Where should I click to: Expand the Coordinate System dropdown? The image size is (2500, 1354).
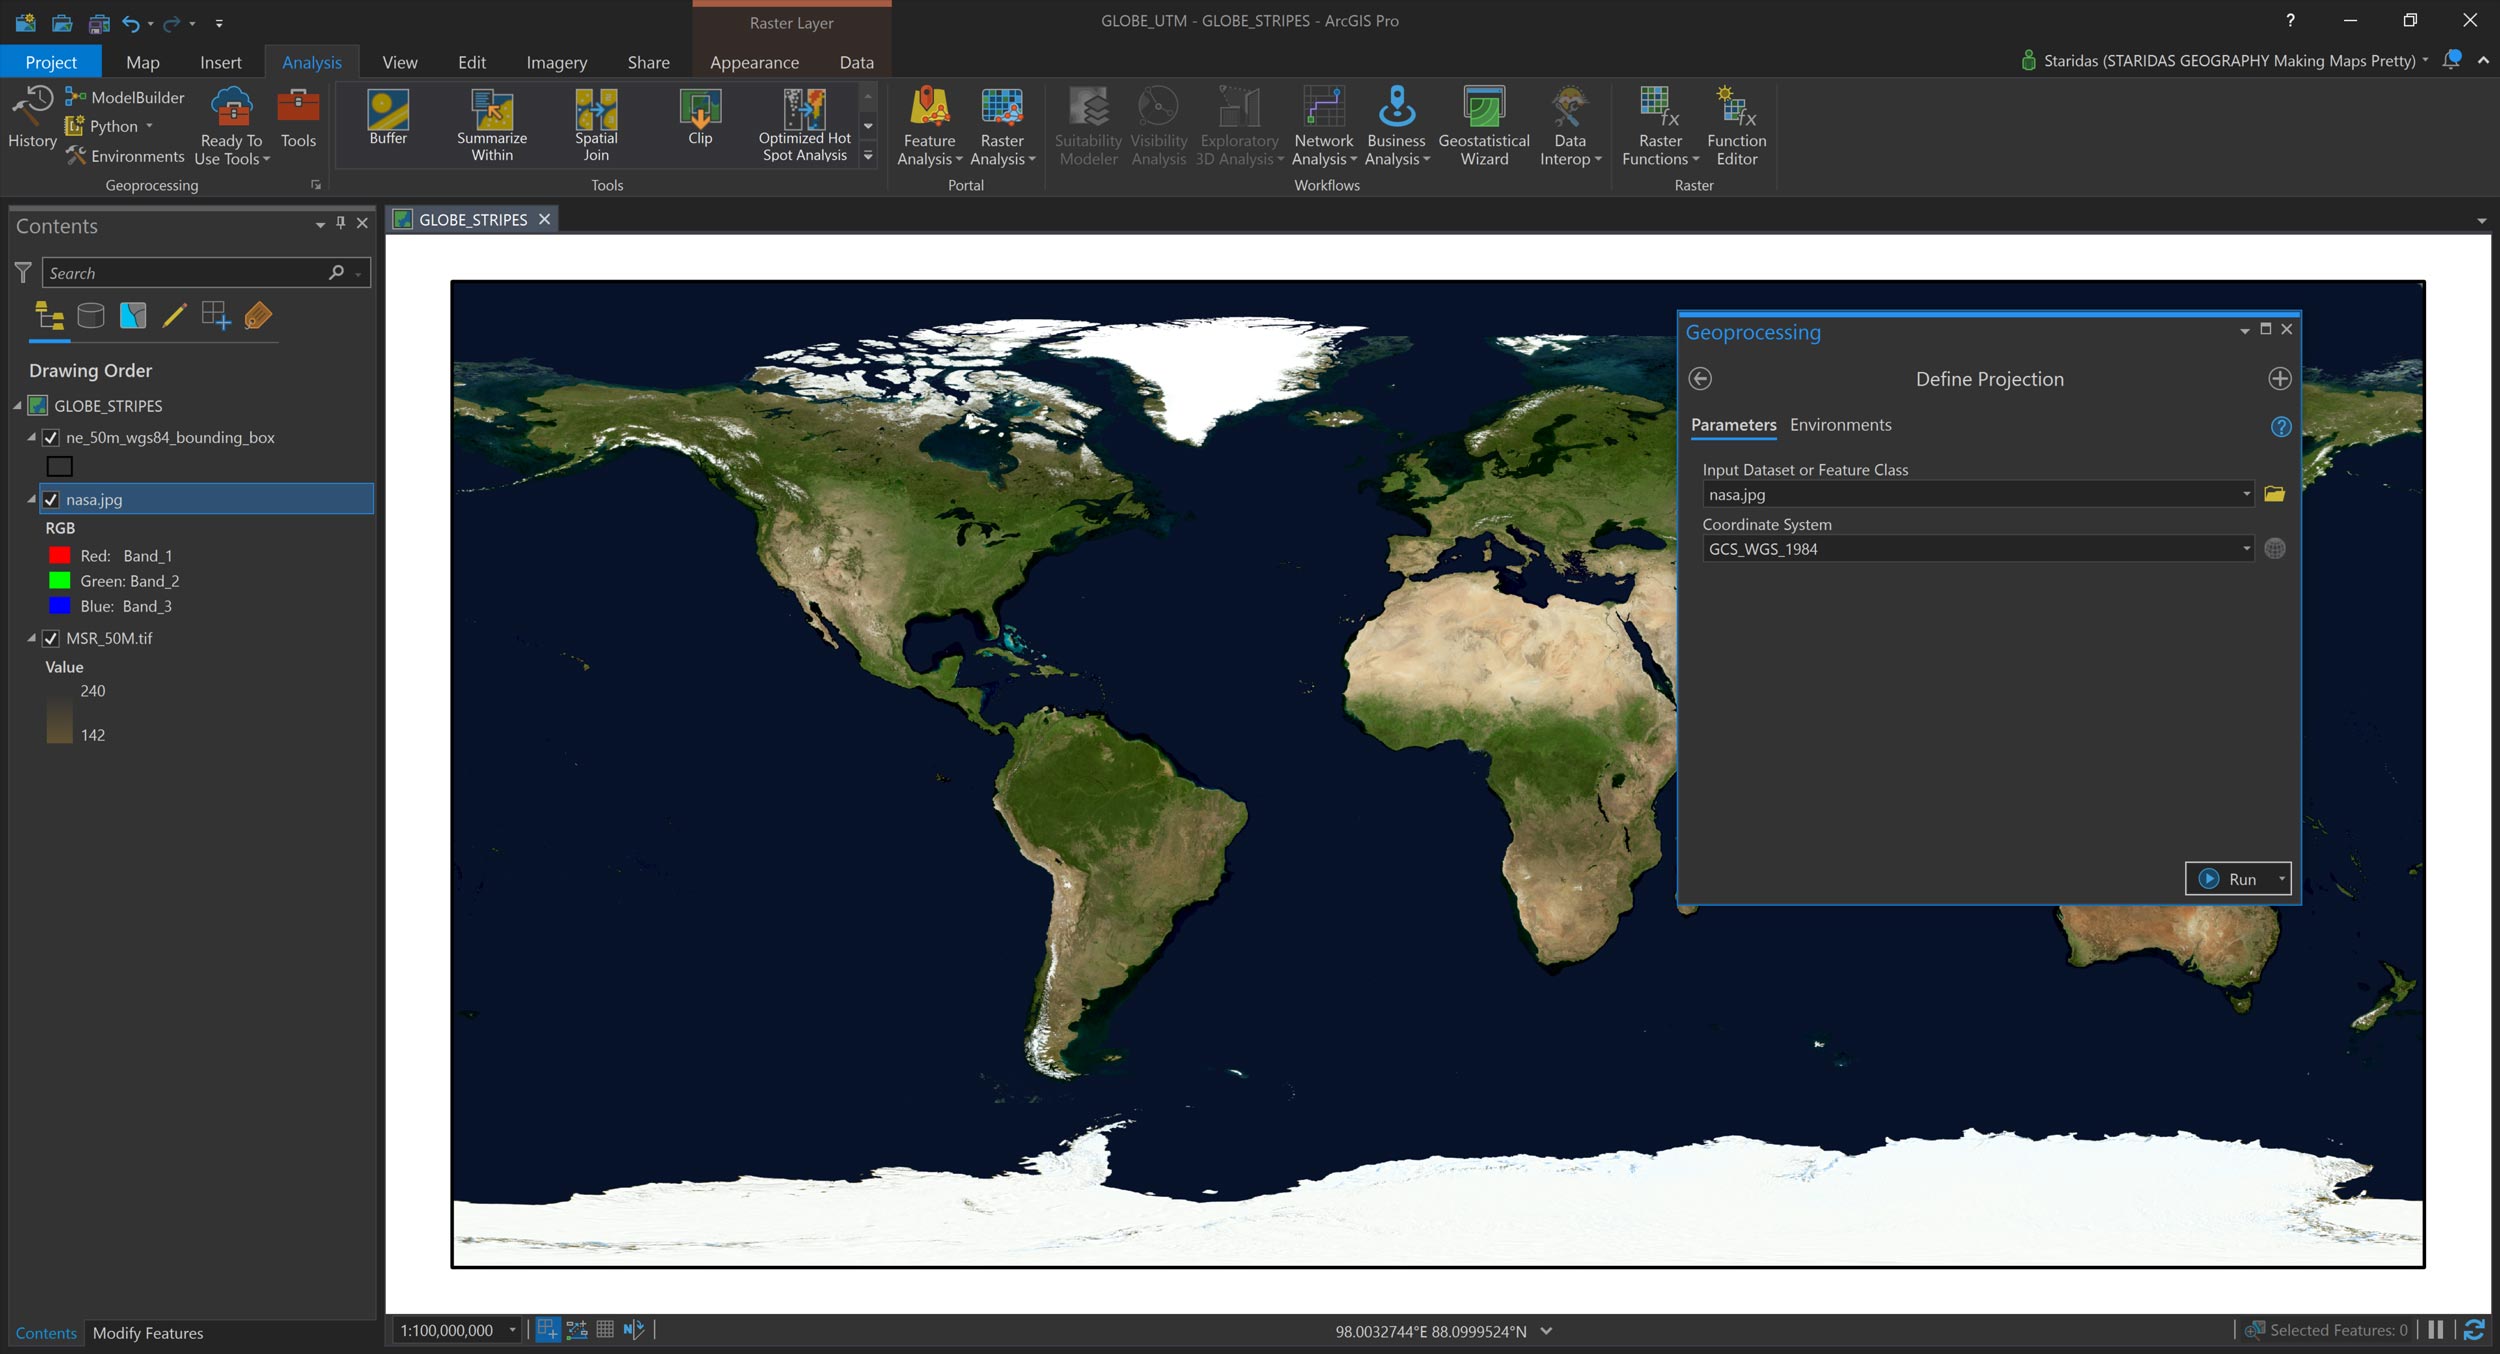click(x=2246, y=549)
